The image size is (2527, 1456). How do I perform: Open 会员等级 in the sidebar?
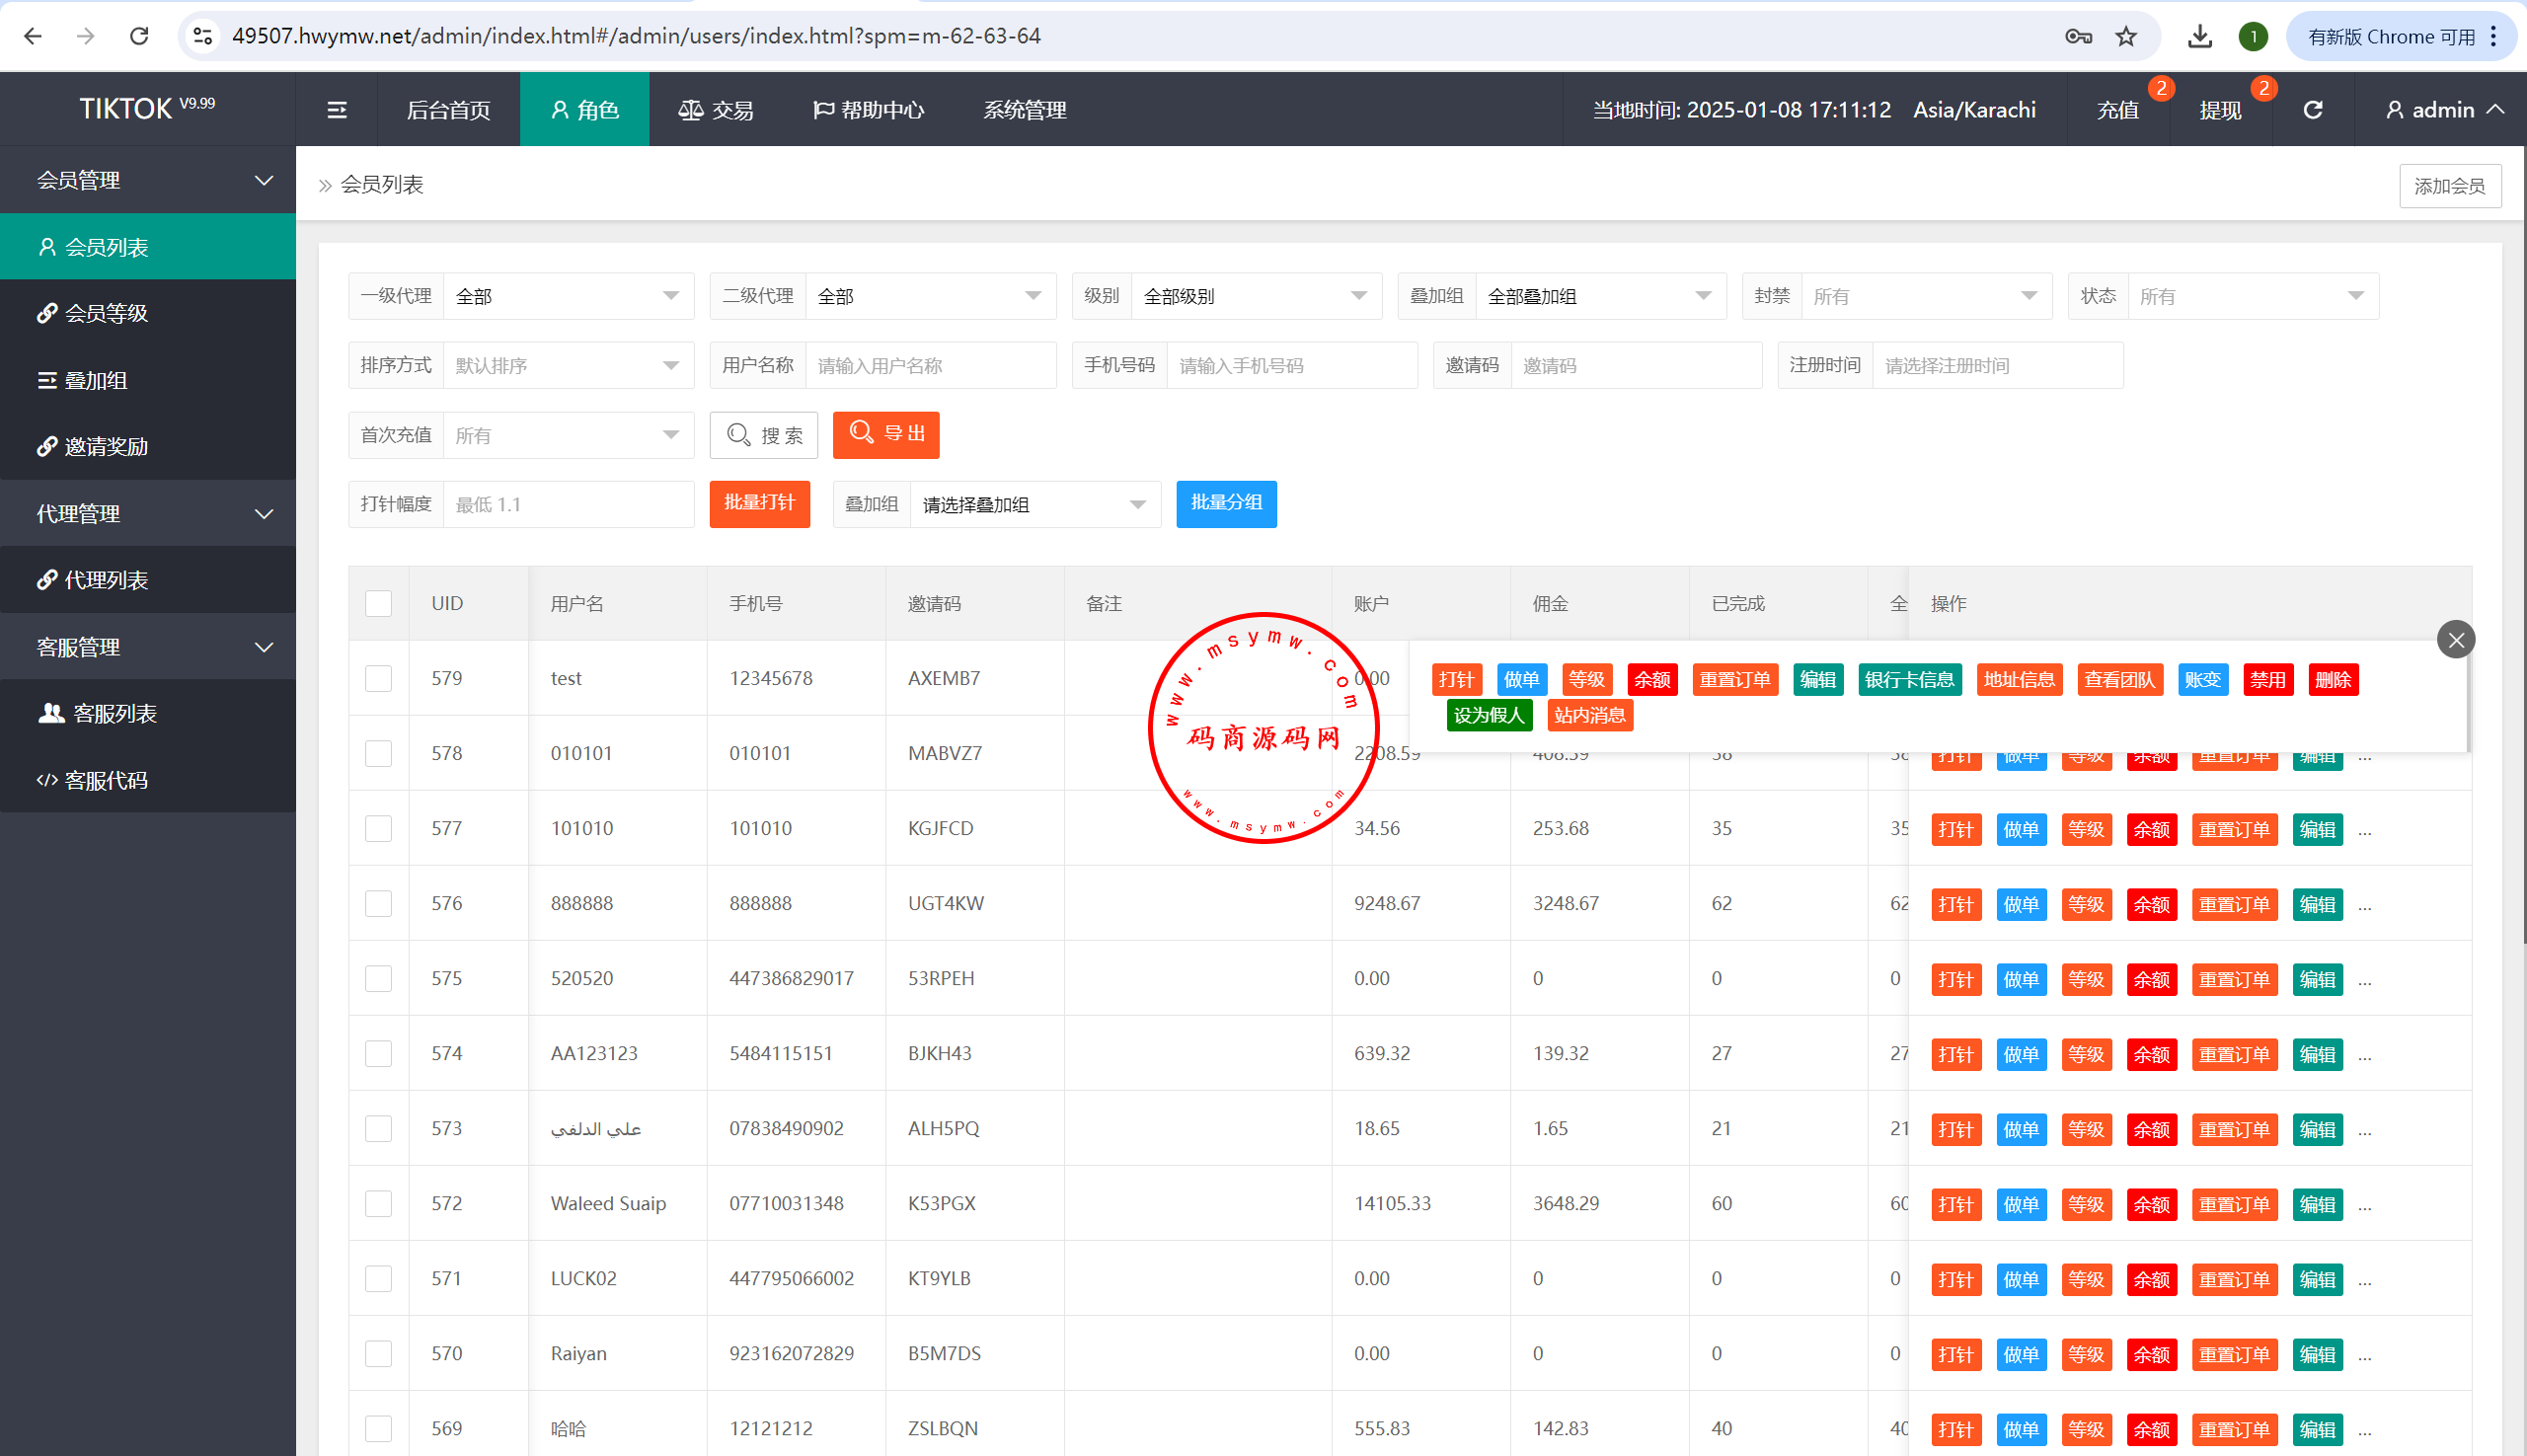(x=148, y=313)
